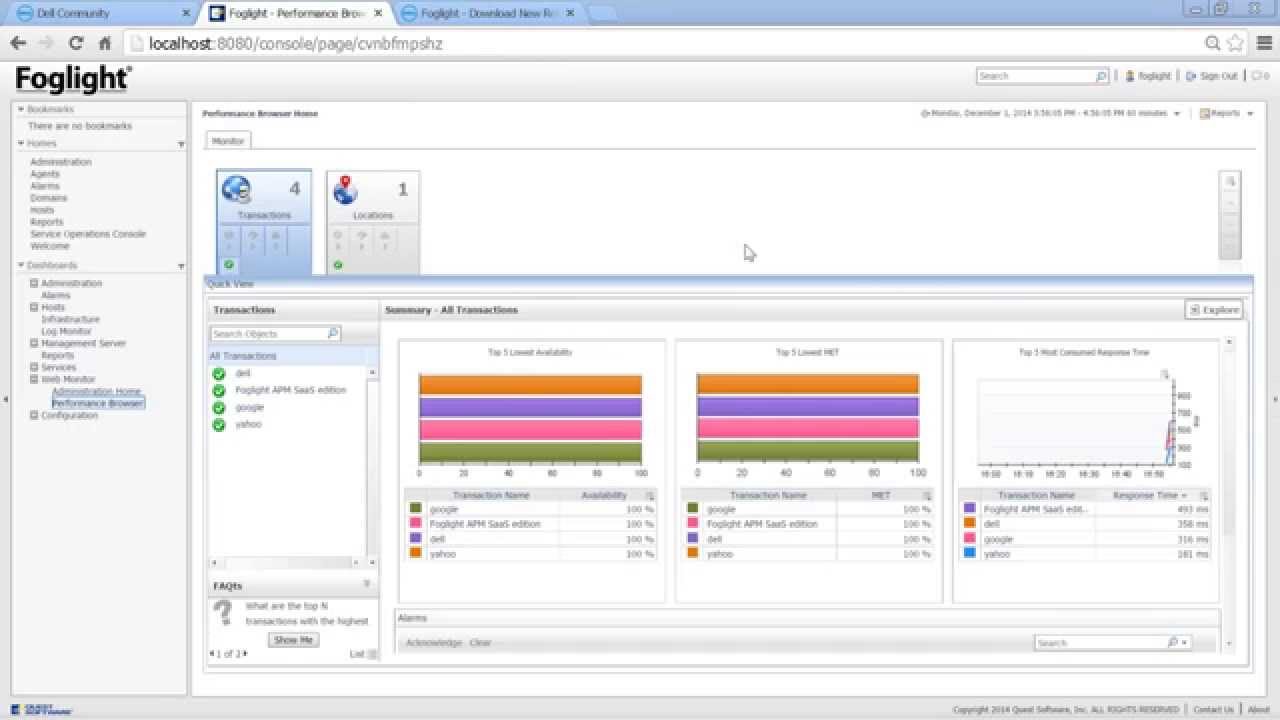
Task: Click the purple Foglight APM swatch in Response Time table
Action: [969, 509]
